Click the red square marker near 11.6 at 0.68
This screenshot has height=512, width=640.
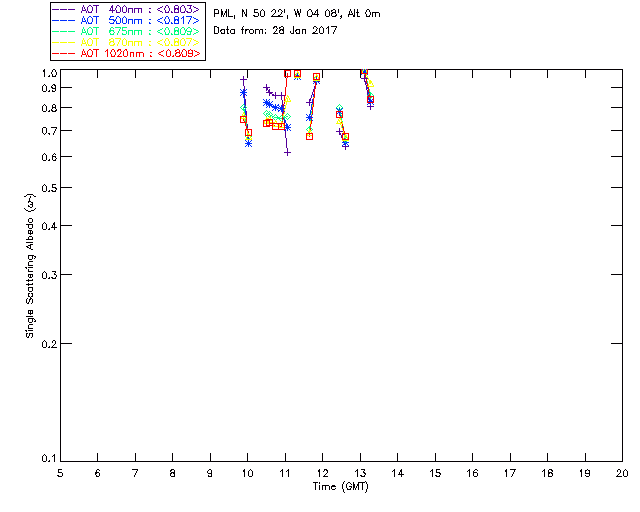[x=309, y=136]
